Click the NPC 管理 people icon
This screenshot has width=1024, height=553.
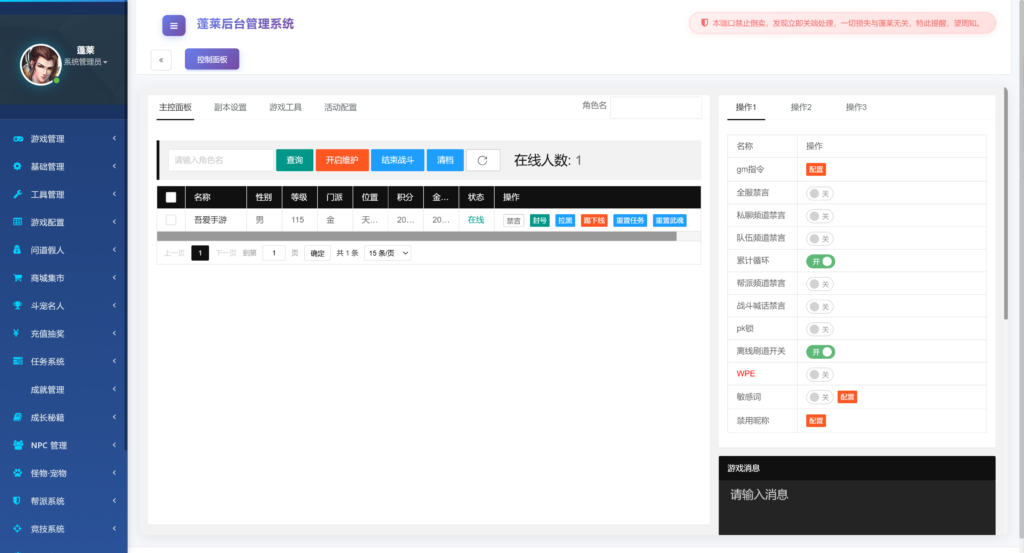pos(18,445)
